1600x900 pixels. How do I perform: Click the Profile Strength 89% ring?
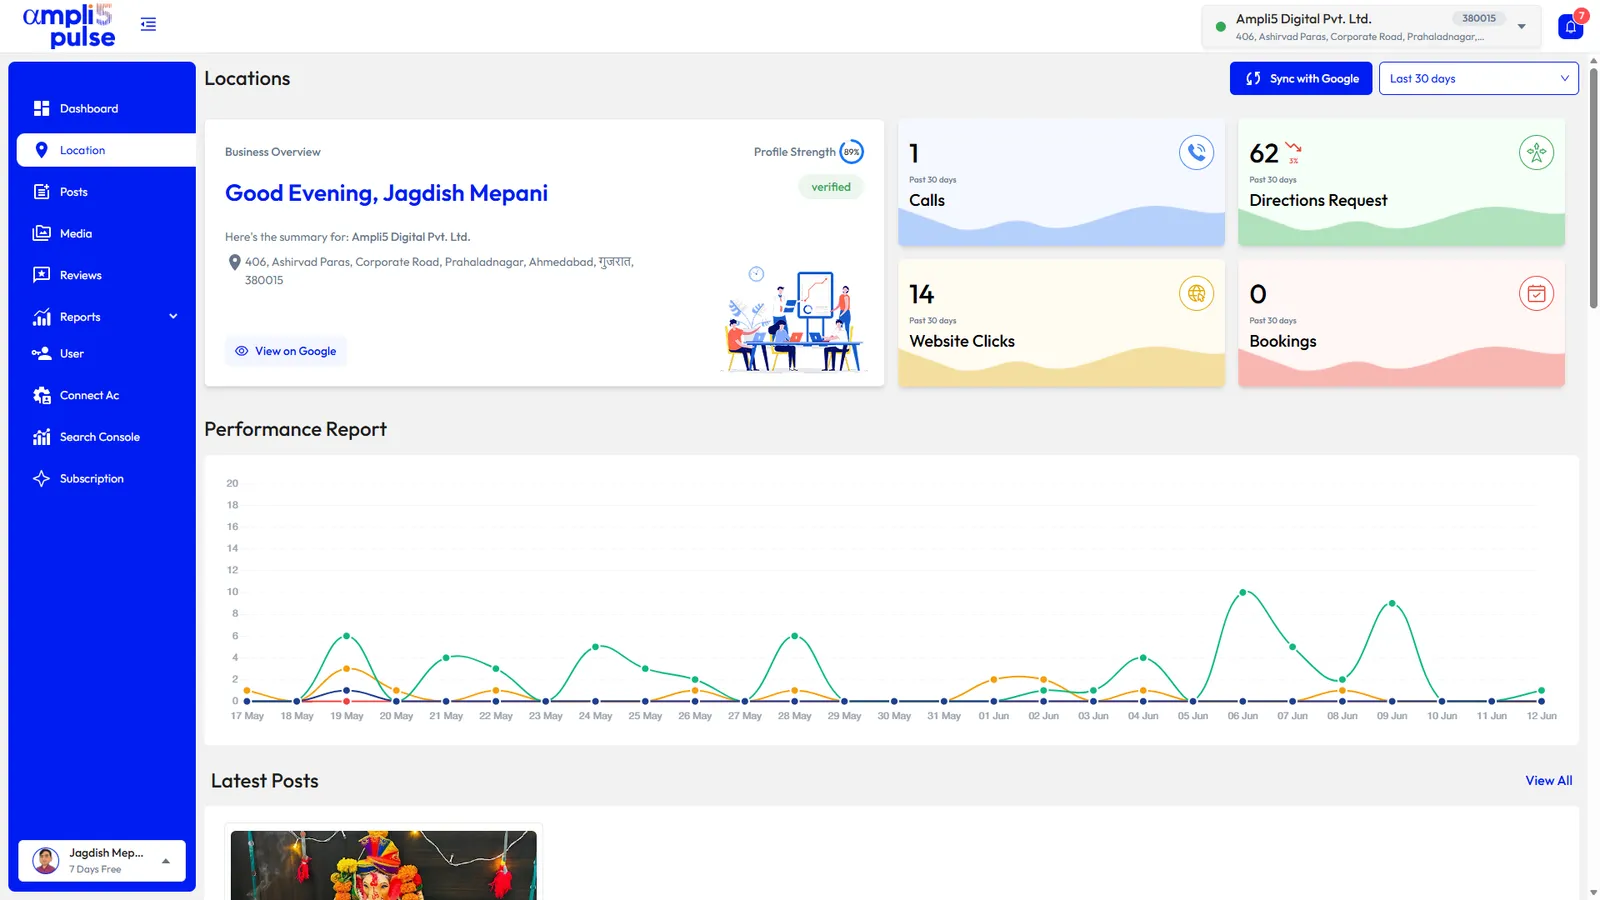pos(851,152)
